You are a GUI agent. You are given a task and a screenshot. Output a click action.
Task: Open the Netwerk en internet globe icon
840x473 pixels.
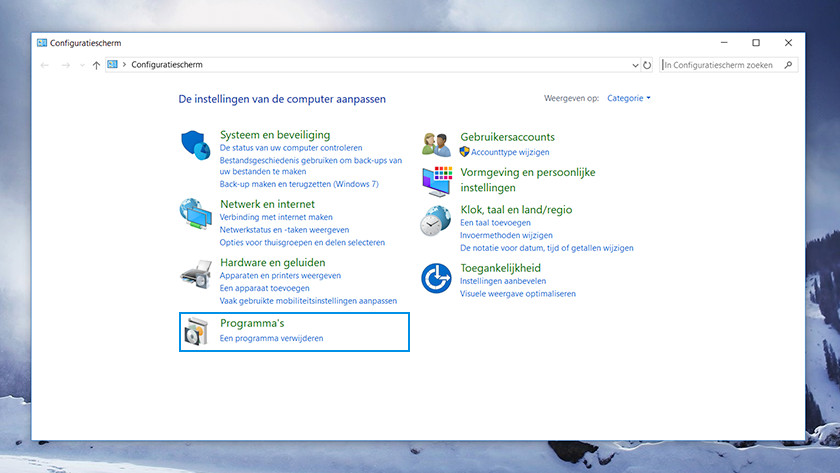[195, 214]
